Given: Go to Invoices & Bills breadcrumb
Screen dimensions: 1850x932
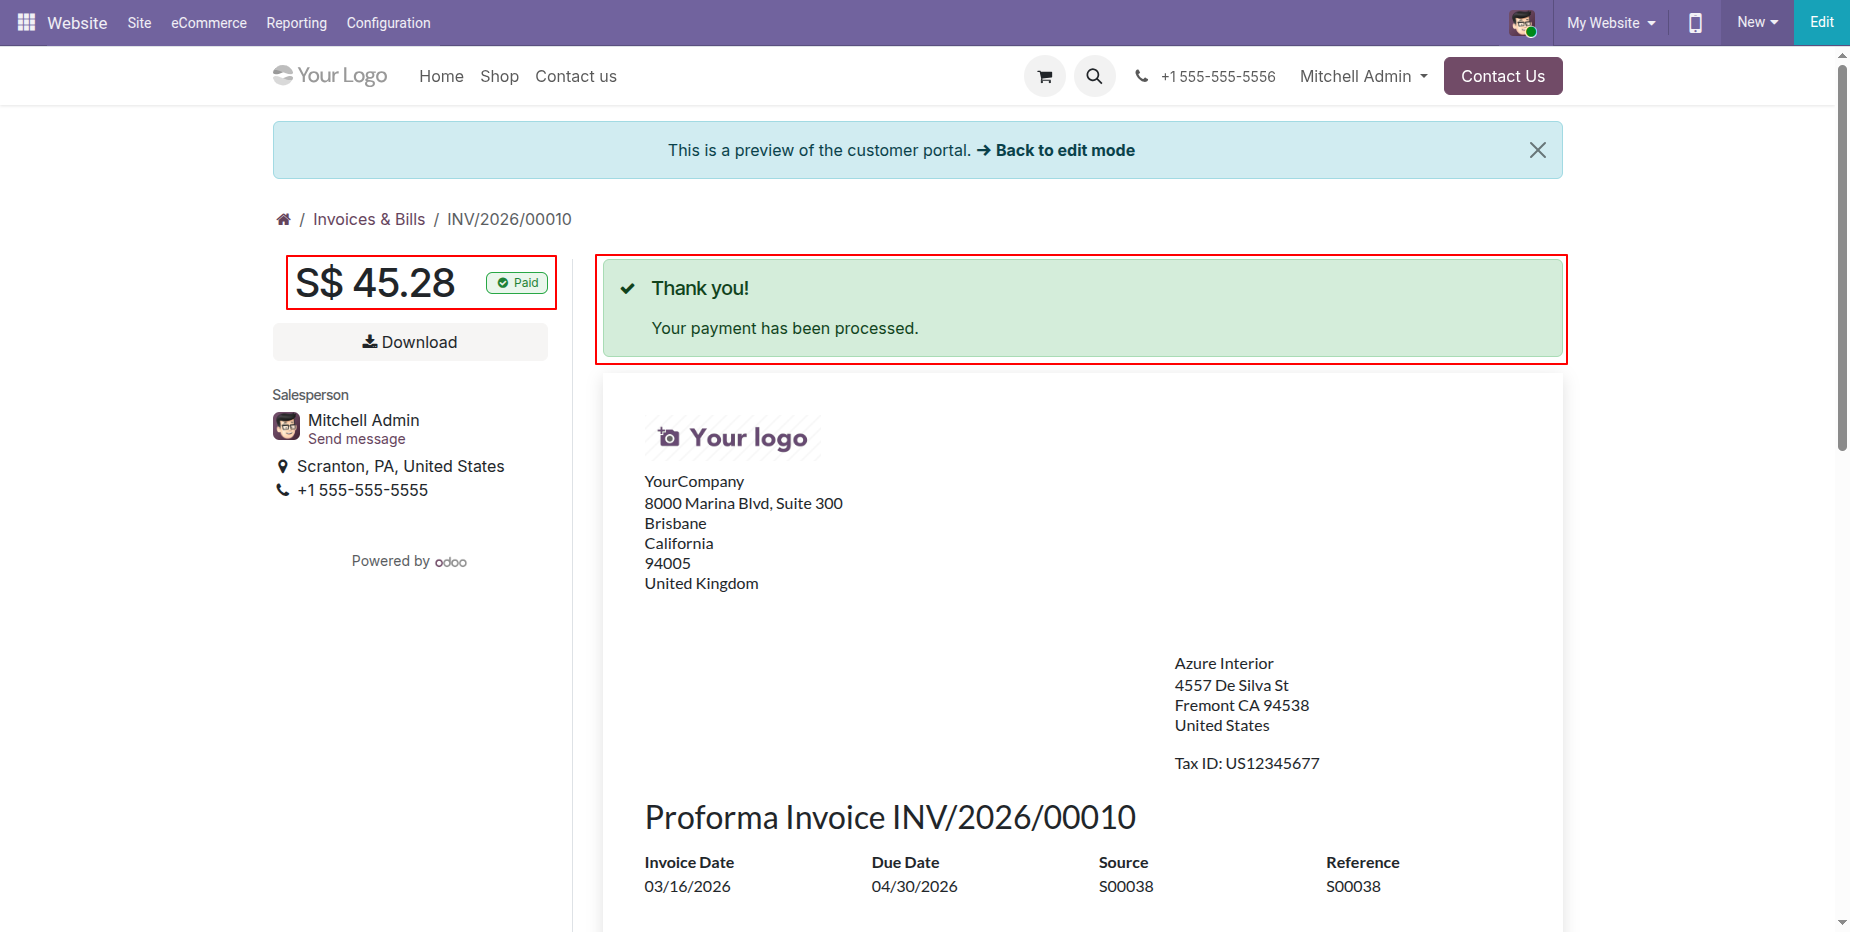Looking at the screenshot, I should click(x=369, y=220).
